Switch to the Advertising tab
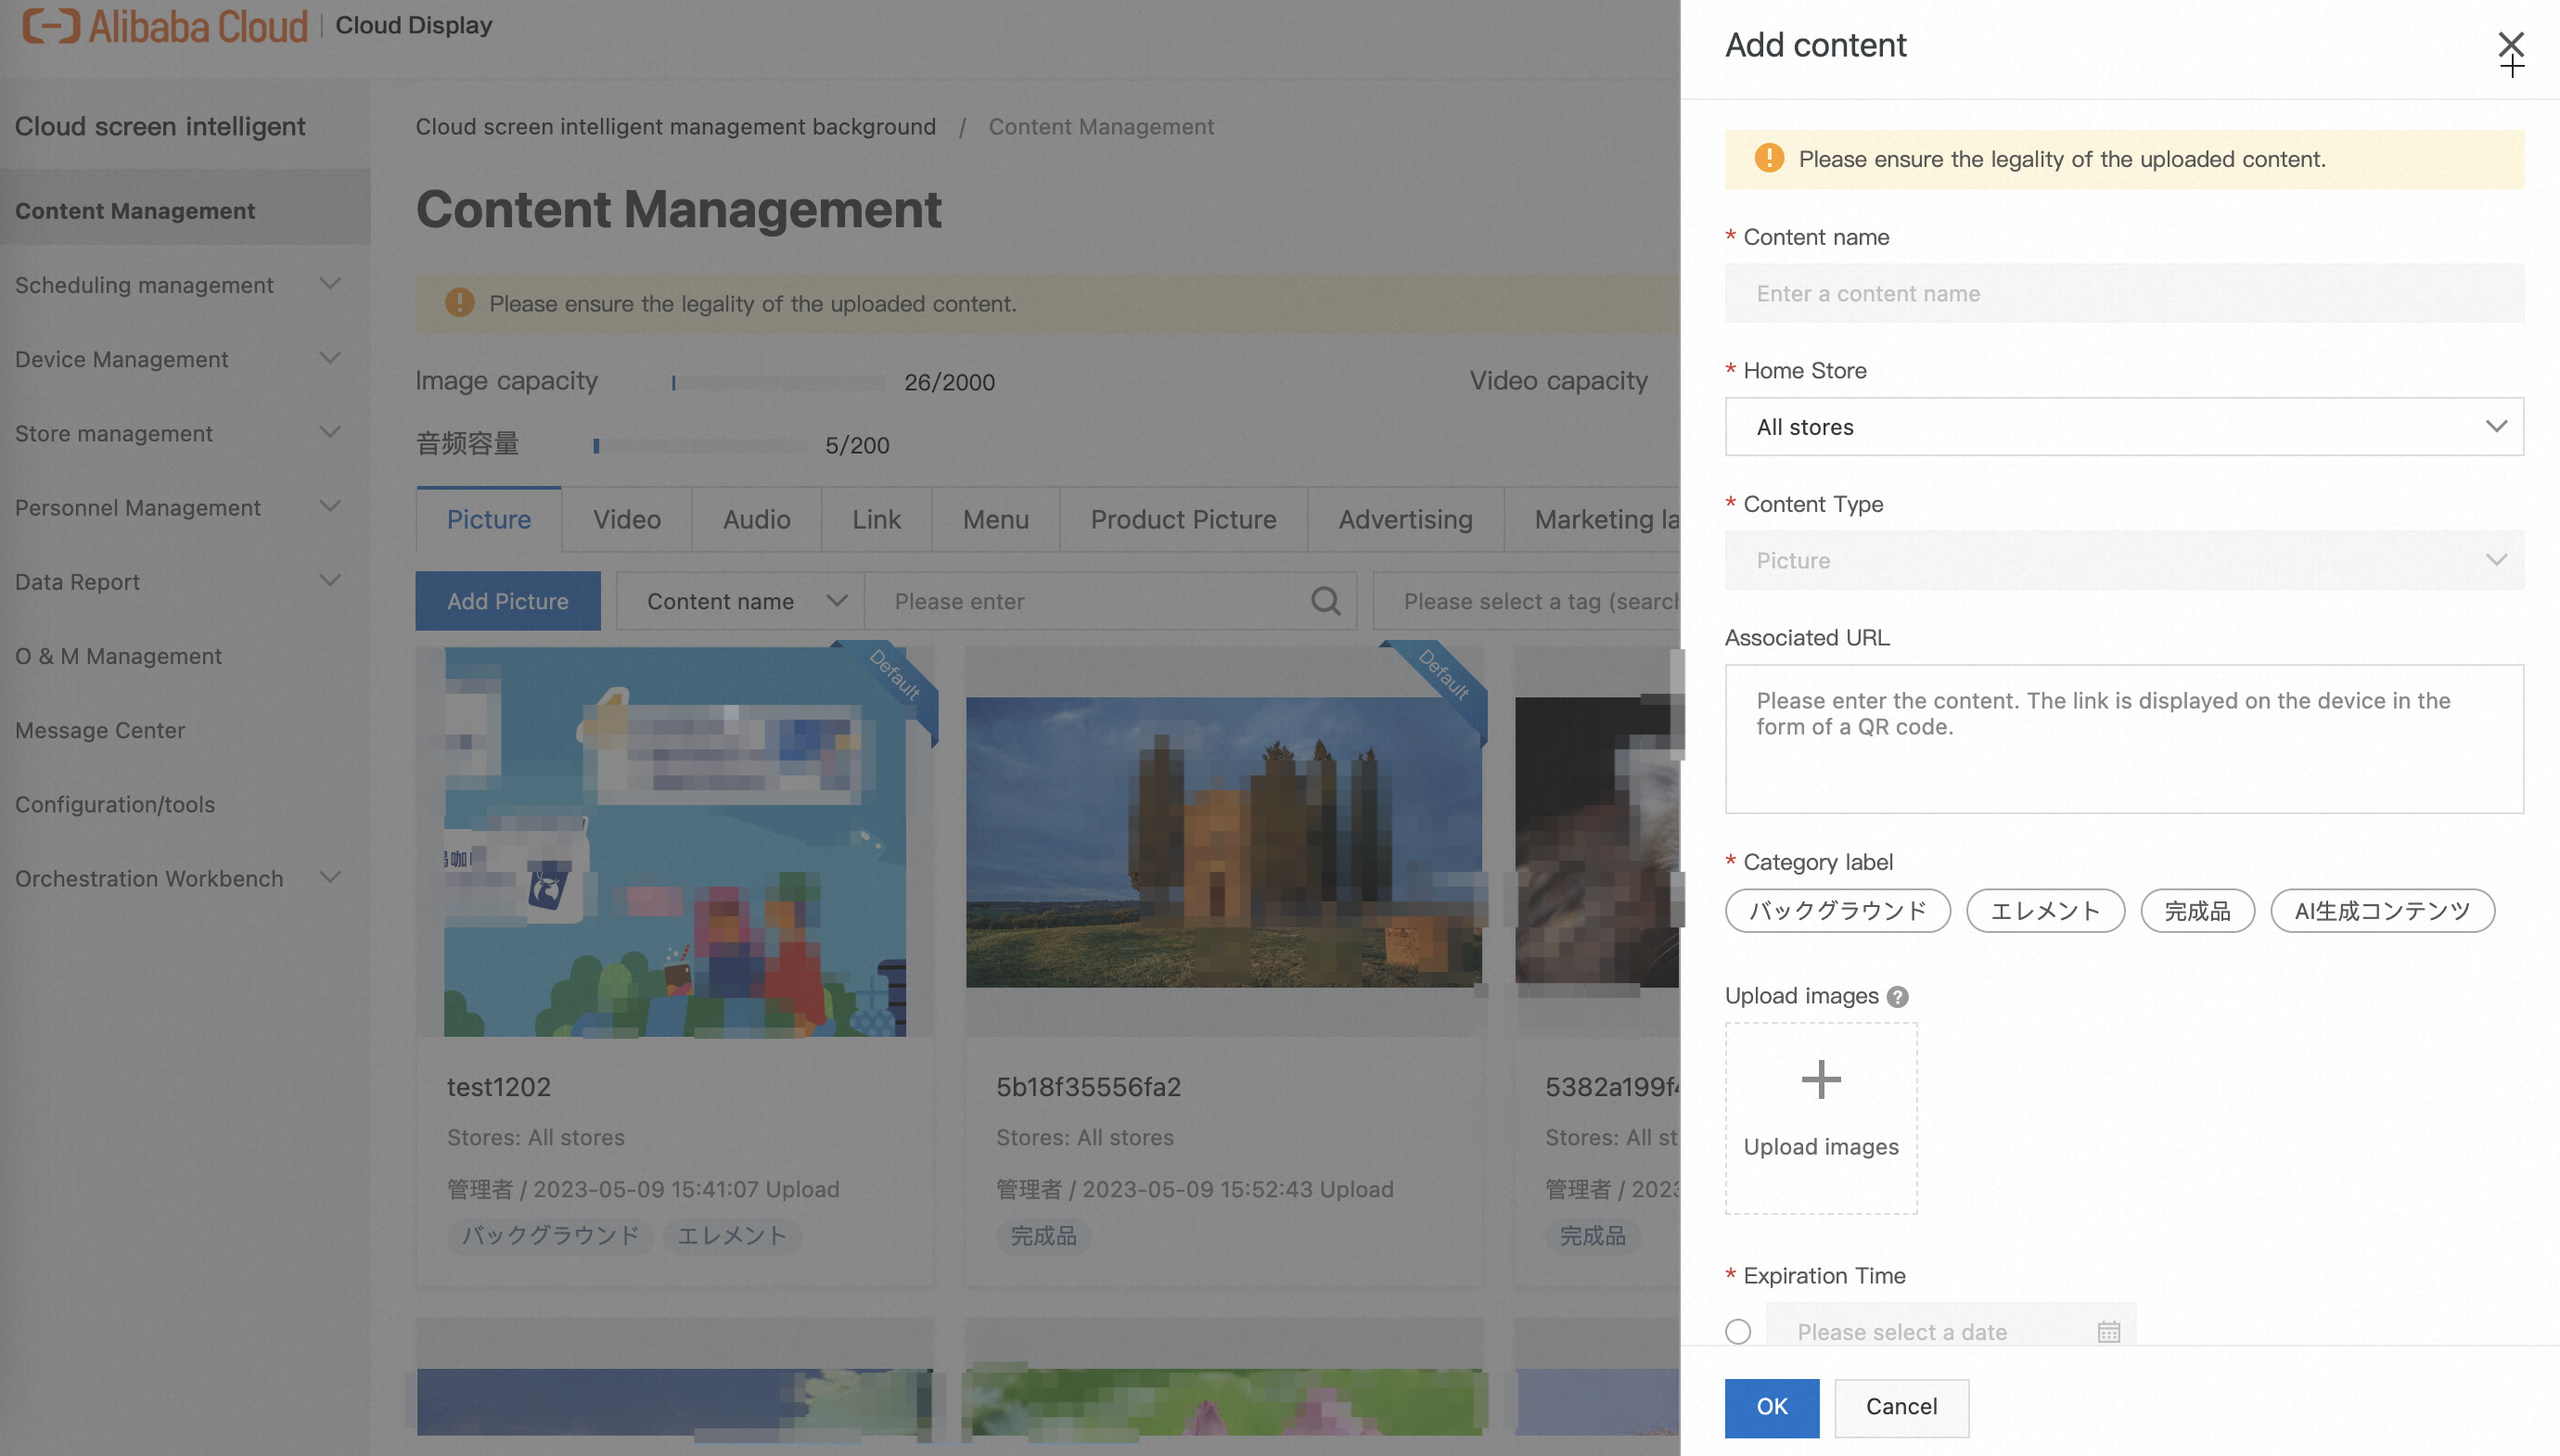The width and height of the screenshot is (2560, 1456). click(x=1406, y=520)
